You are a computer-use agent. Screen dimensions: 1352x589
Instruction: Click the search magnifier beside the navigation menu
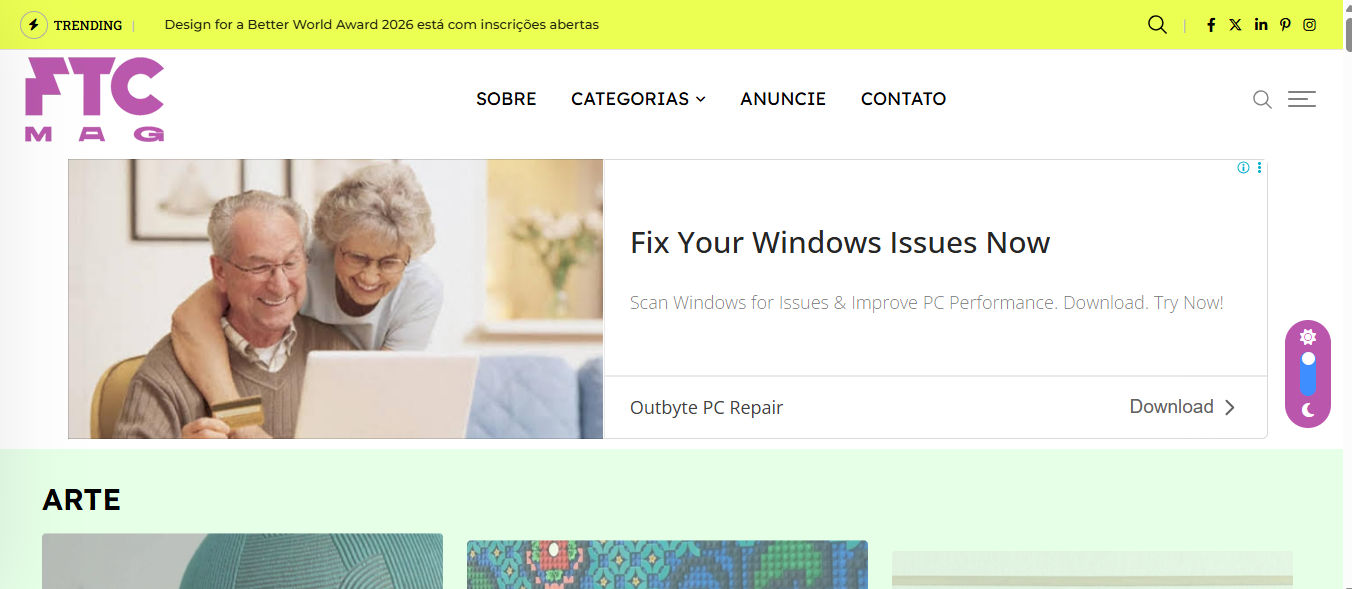(1262, 99)
